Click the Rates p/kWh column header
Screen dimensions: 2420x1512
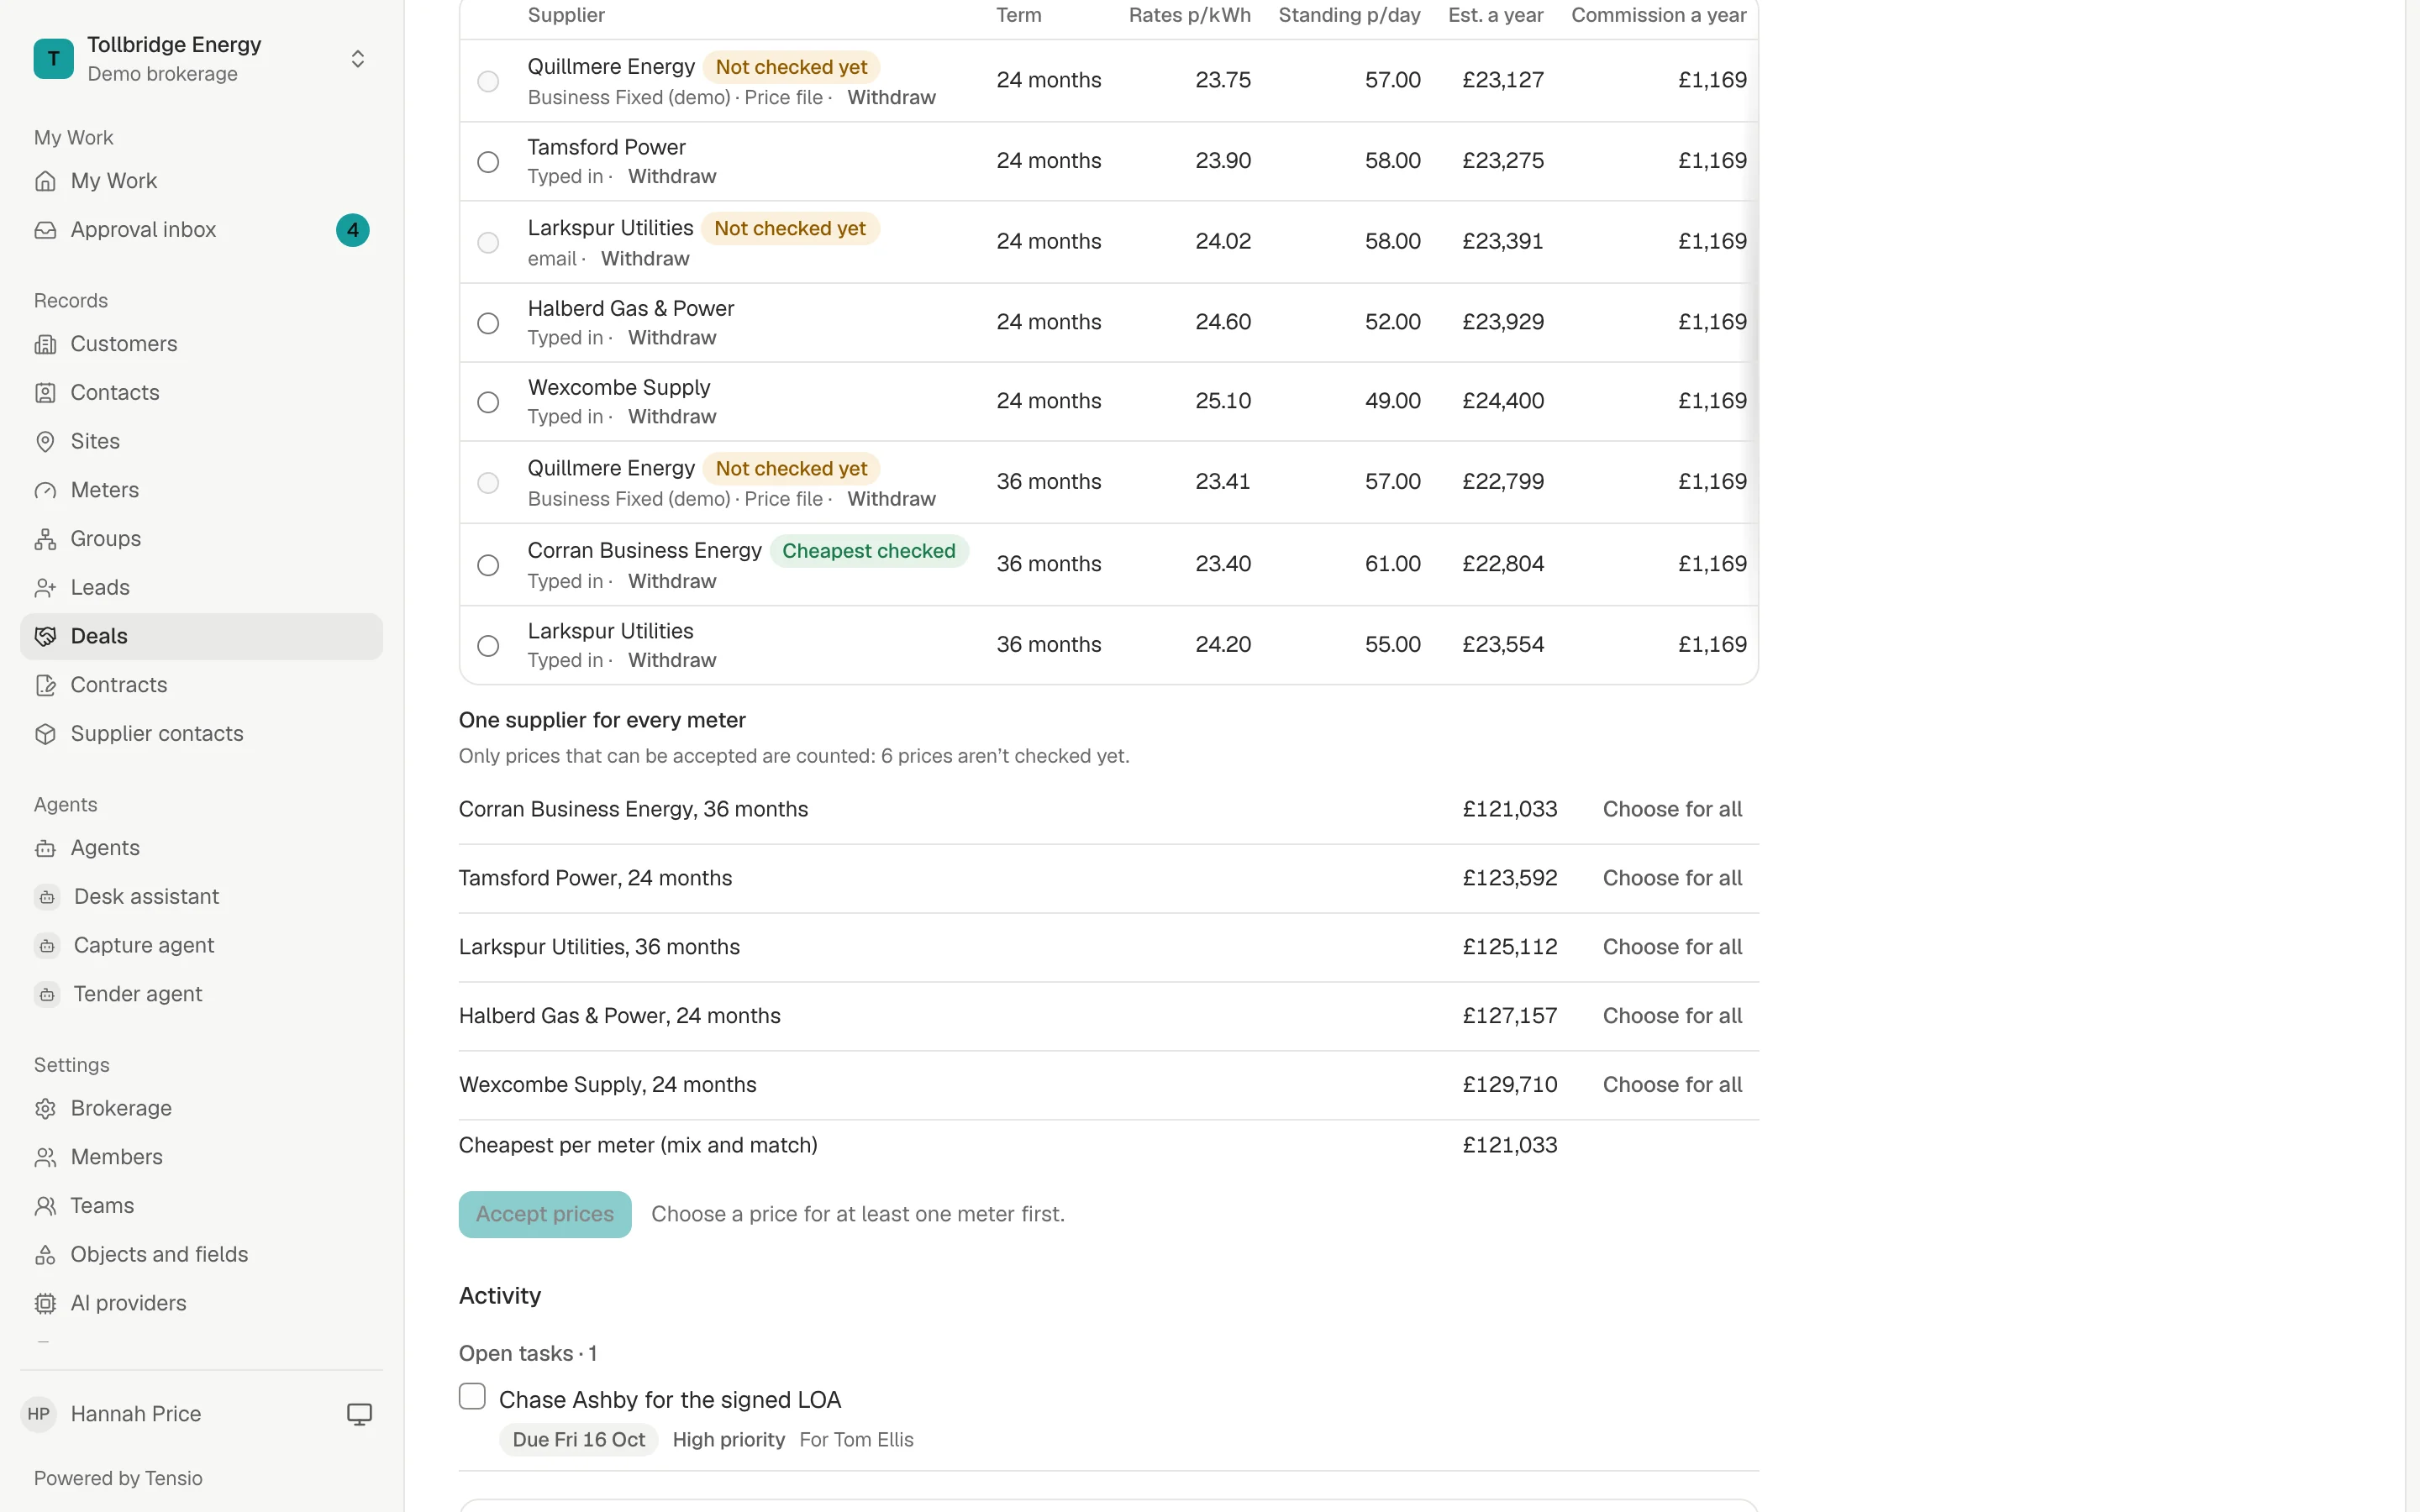(1189, 15)
